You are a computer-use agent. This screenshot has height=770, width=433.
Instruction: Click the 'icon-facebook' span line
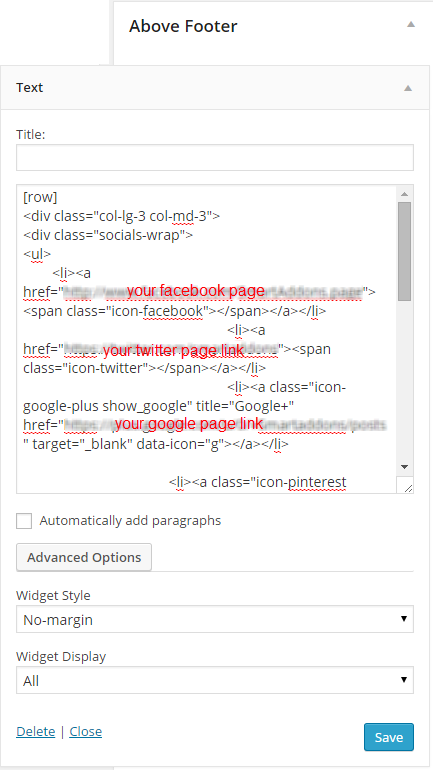click(x=175, y=311)
